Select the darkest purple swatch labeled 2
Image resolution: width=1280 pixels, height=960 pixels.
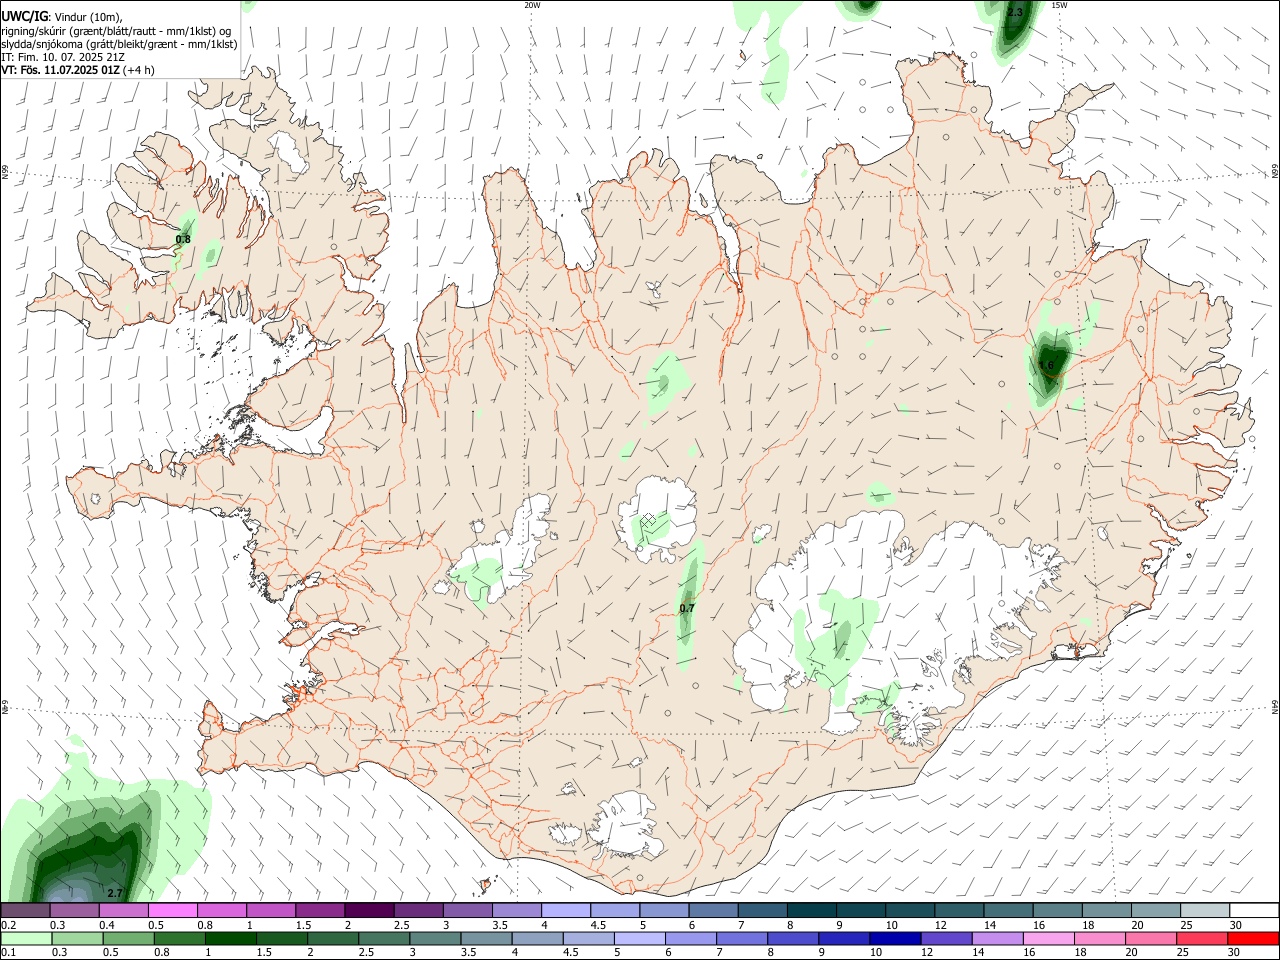coord(368,911)
